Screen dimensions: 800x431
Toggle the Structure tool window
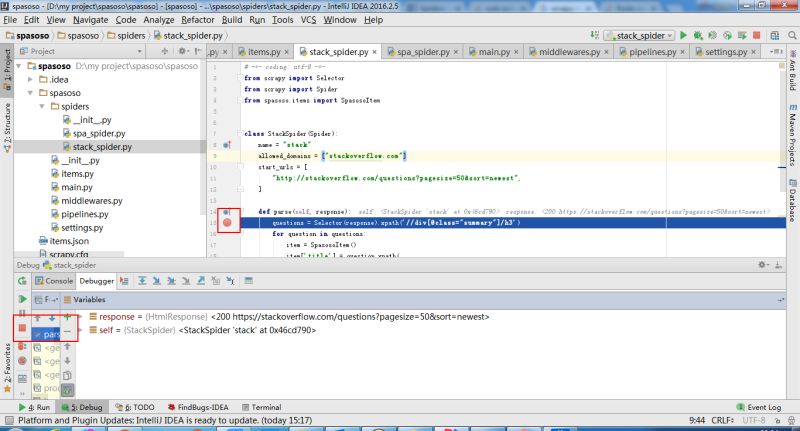tap(7, 128)
